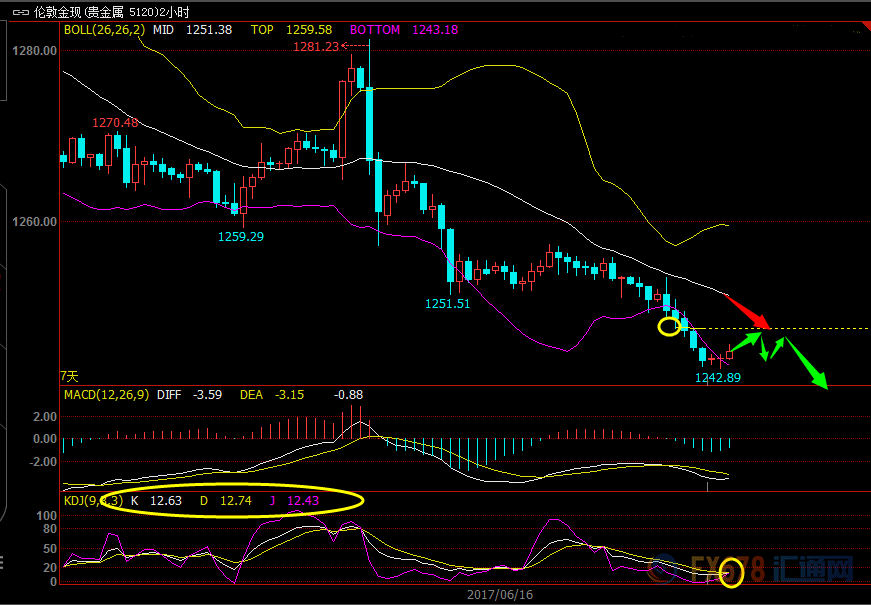Click the 2.00 MACD axis label

pos(45,417)
